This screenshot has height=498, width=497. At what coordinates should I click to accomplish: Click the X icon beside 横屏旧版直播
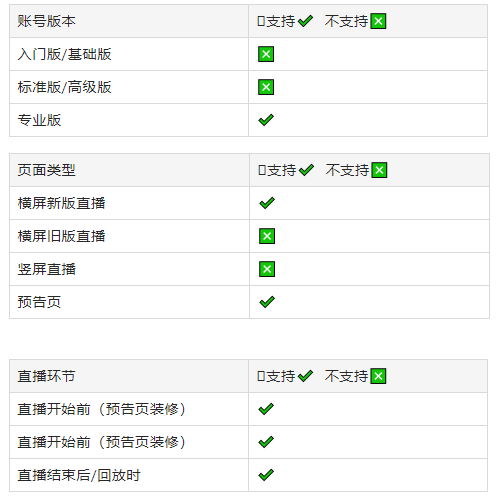267,236
